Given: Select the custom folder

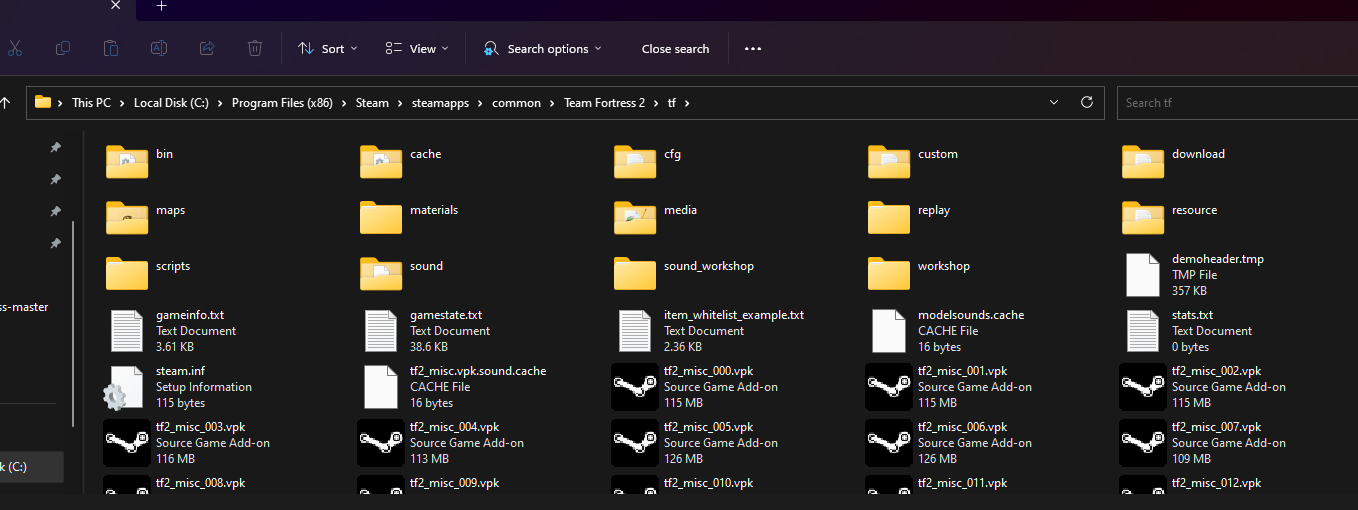Looking at the screenshot, I should click(x=913, y=160).
